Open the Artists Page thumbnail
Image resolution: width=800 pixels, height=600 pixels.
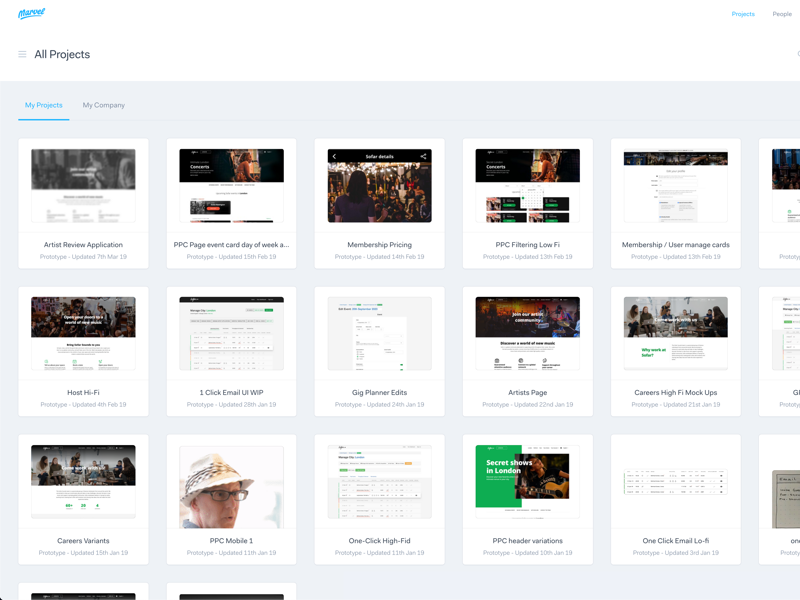pyautogui.click(x=528, y=334)
